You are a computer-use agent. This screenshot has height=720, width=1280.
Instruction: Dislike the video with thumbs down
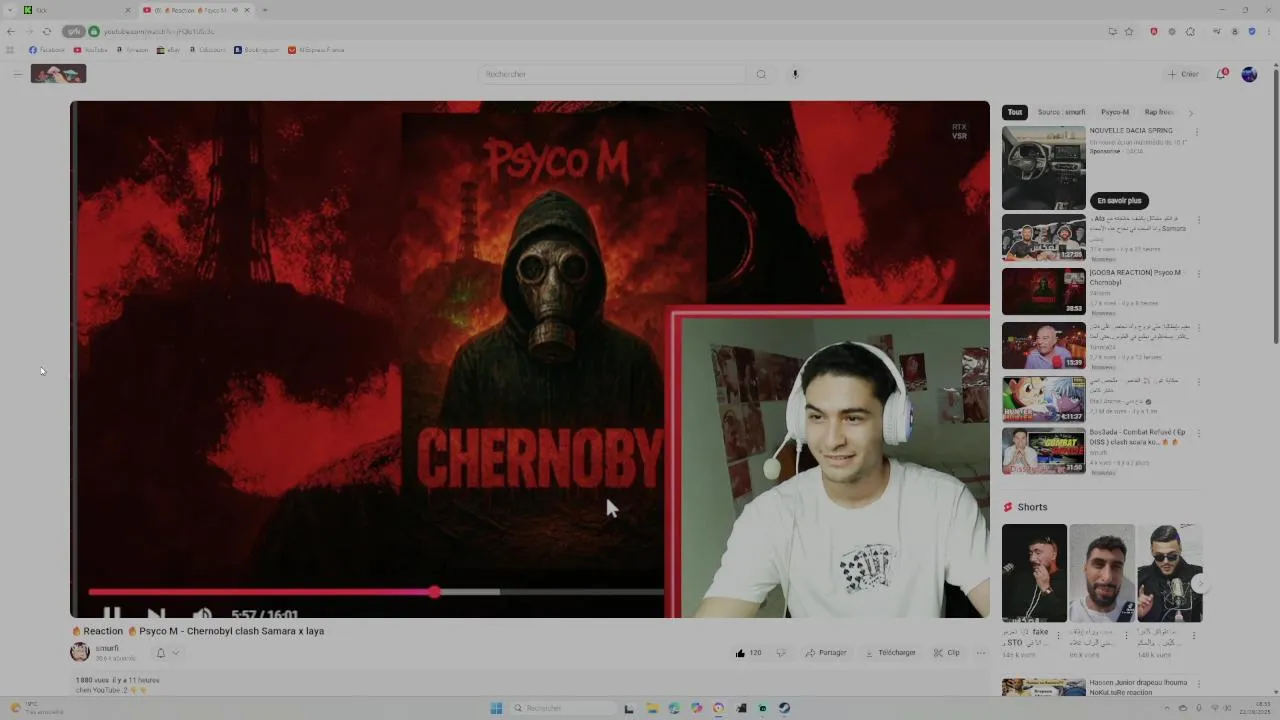coord(781,653)
